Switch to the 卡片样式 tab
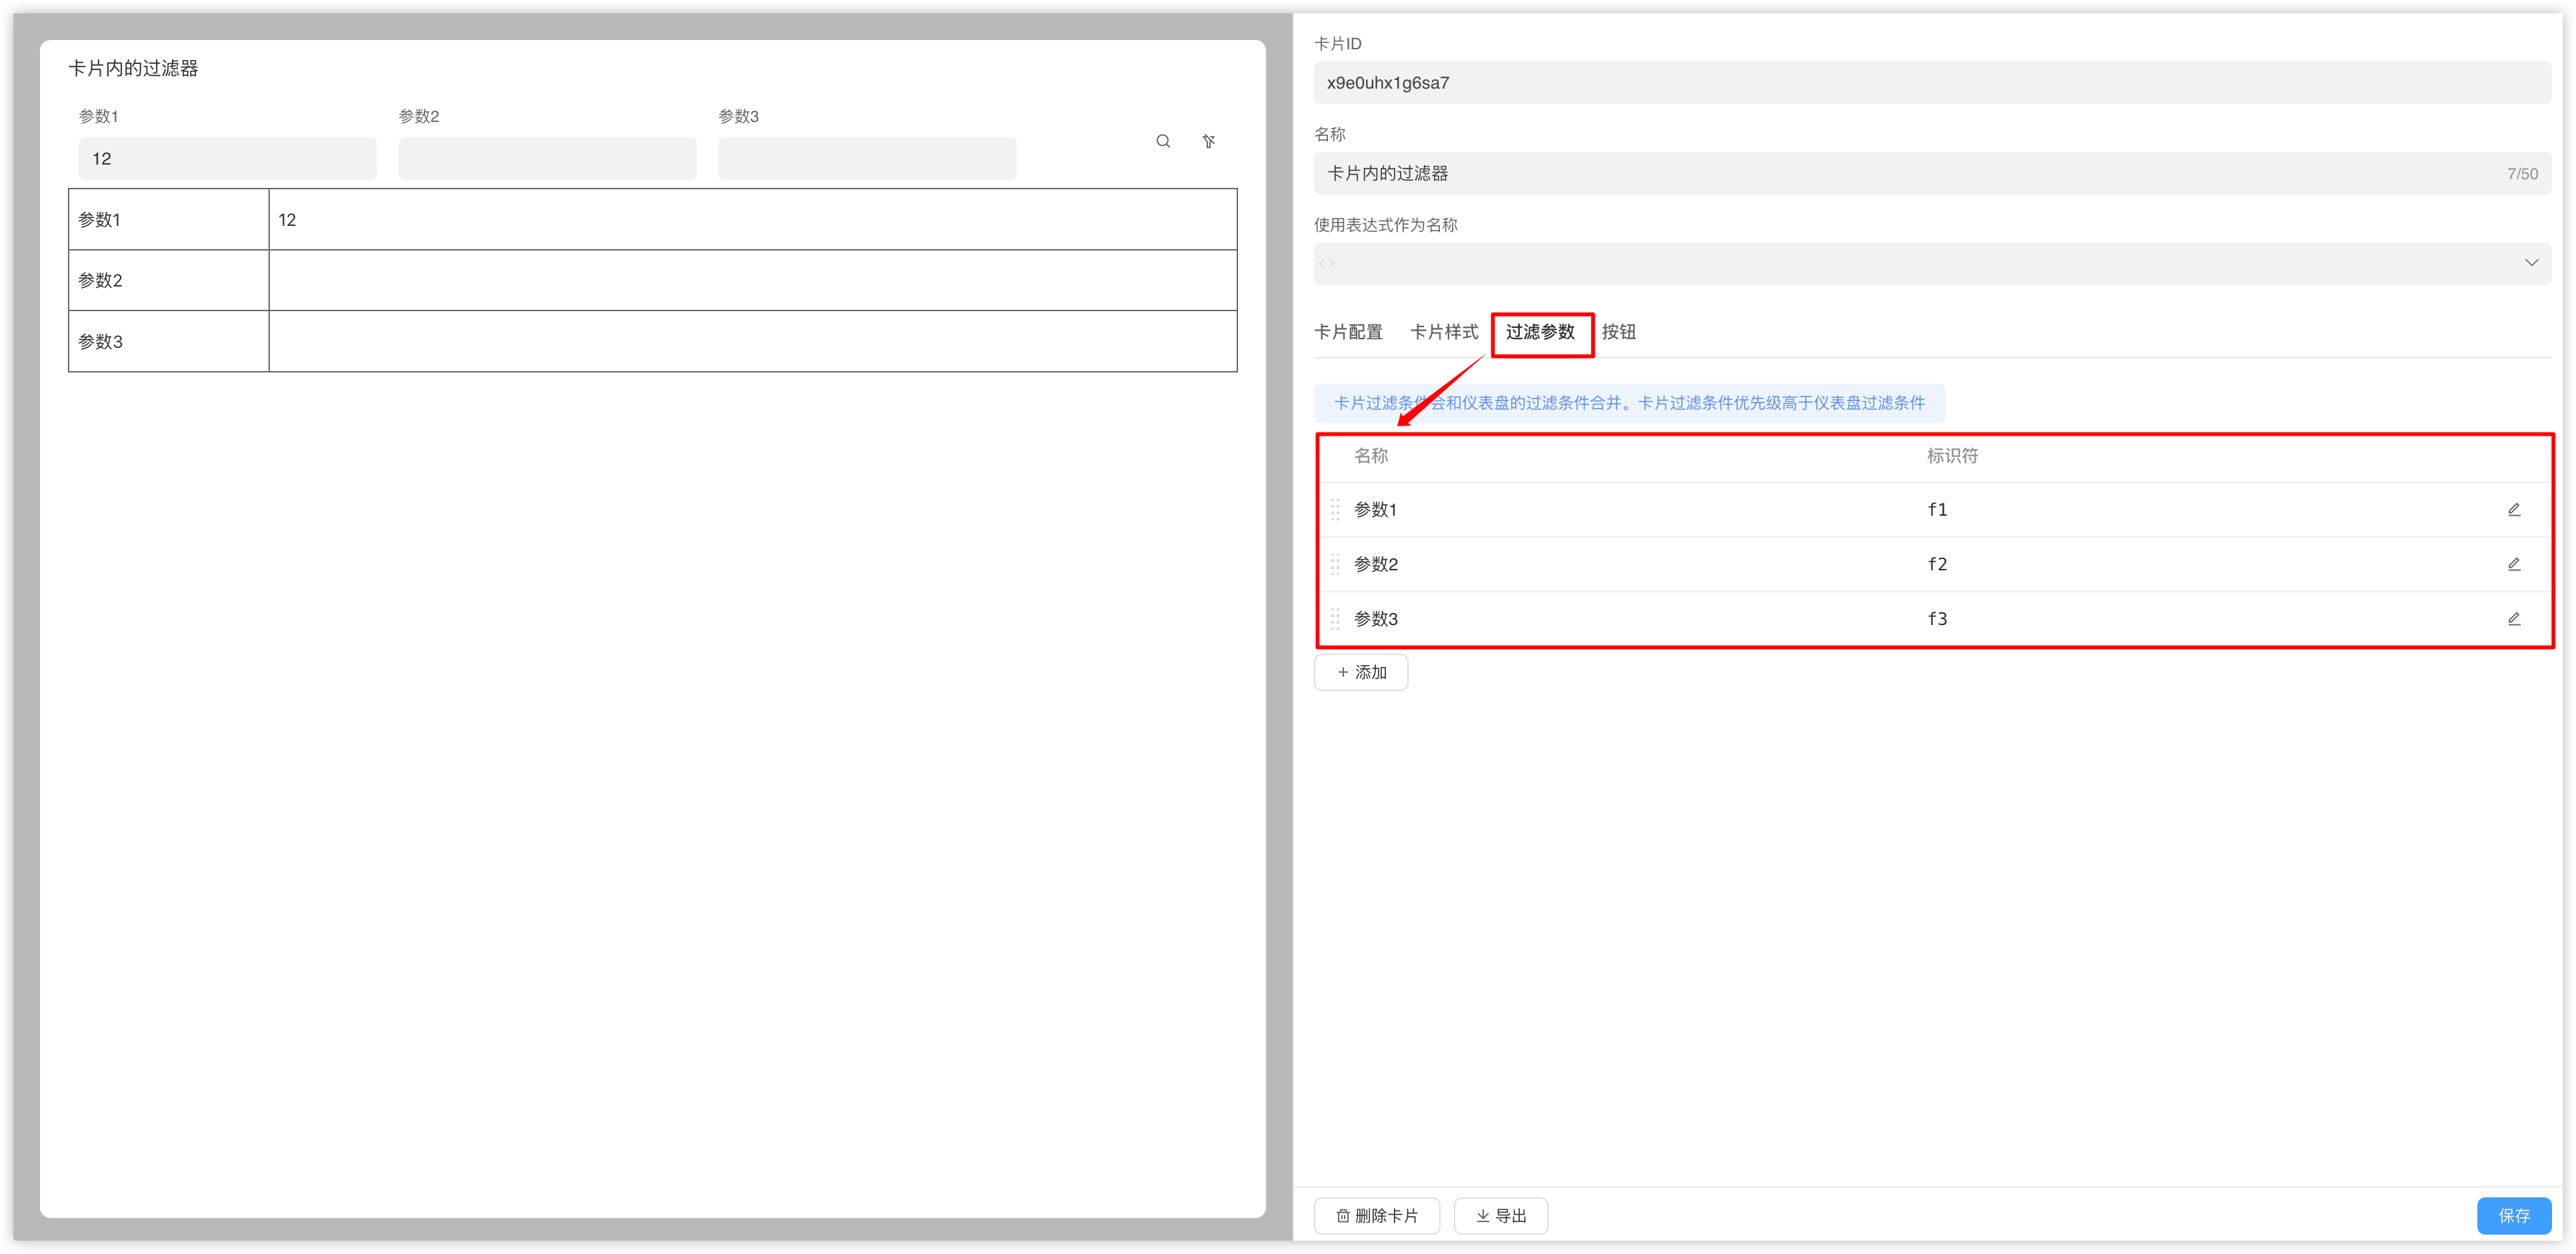Screen dimensions: 2576x1254 [1443, 332]
